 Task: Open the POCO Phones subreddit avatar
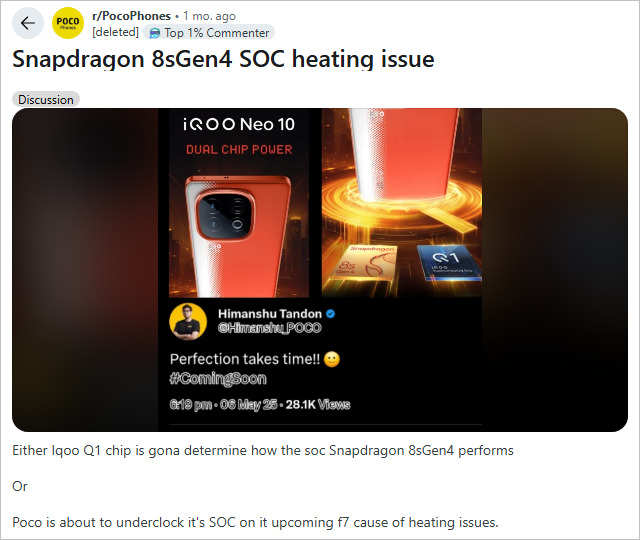point(68,23)
